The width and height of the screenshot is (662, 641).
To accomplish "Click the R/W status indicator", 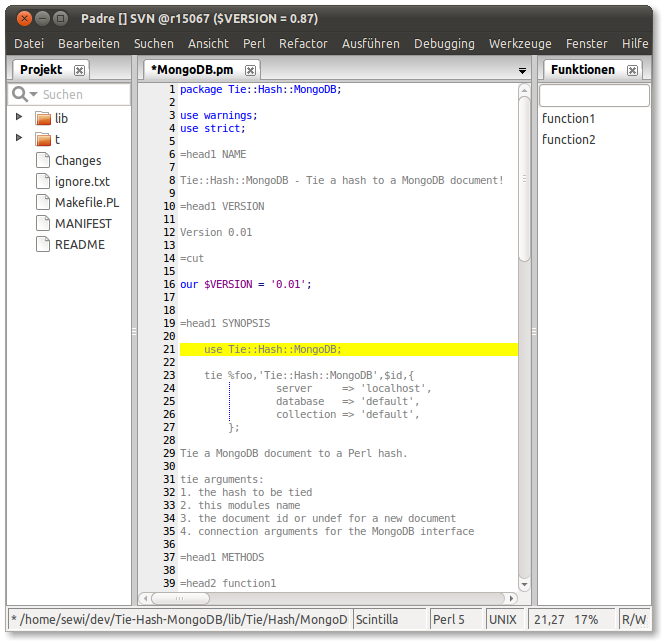I will coord(634,619).
